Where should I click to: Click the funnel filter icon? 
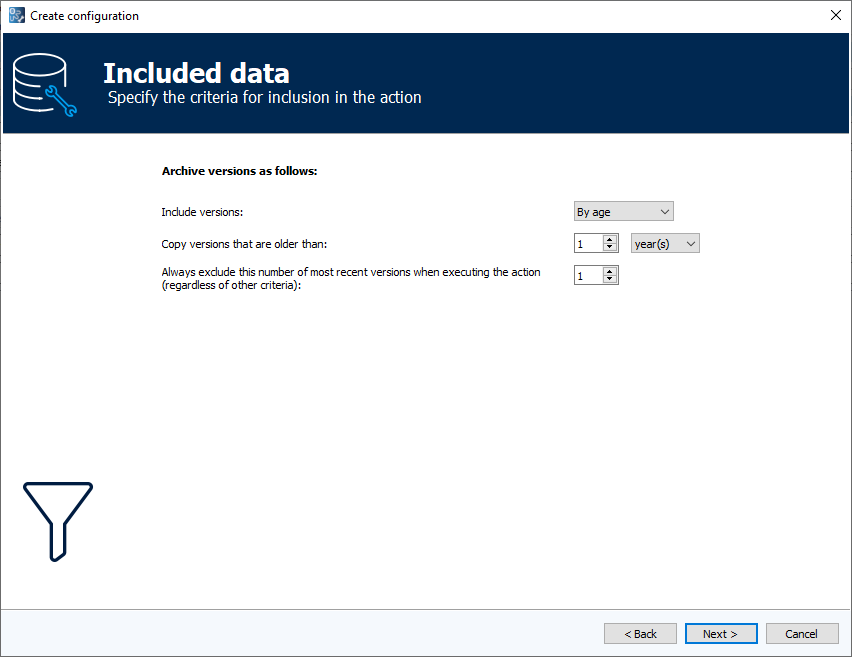(x=57, y=520)
